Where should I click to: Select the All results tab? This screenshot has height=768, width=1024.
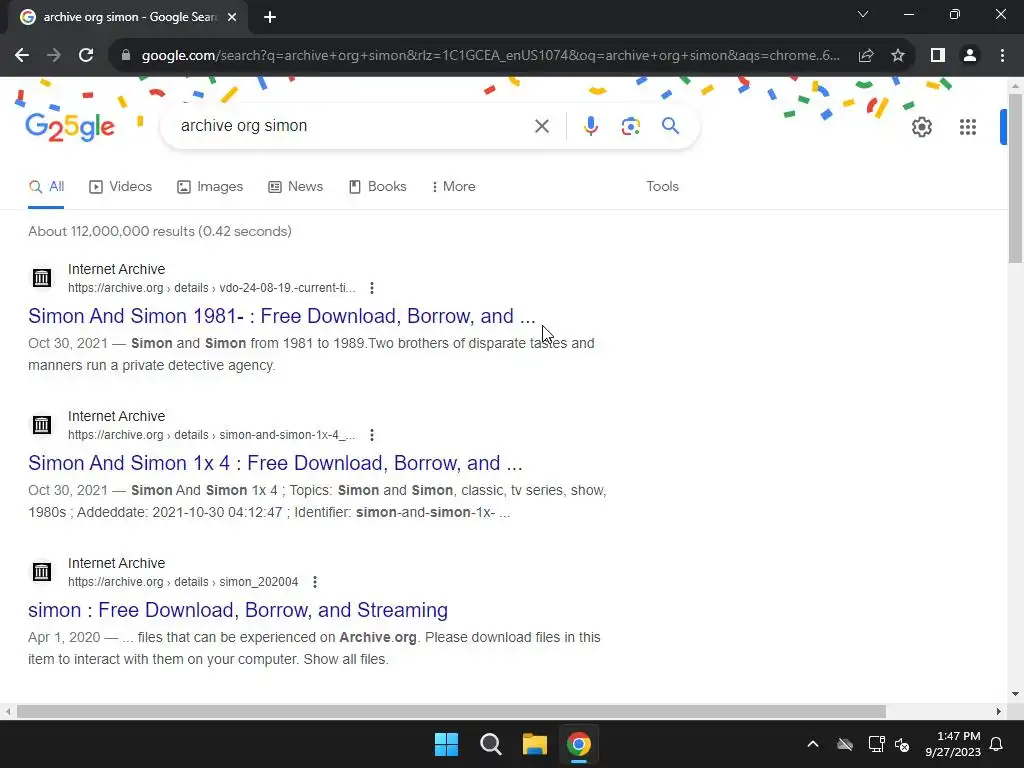point(46,187)
